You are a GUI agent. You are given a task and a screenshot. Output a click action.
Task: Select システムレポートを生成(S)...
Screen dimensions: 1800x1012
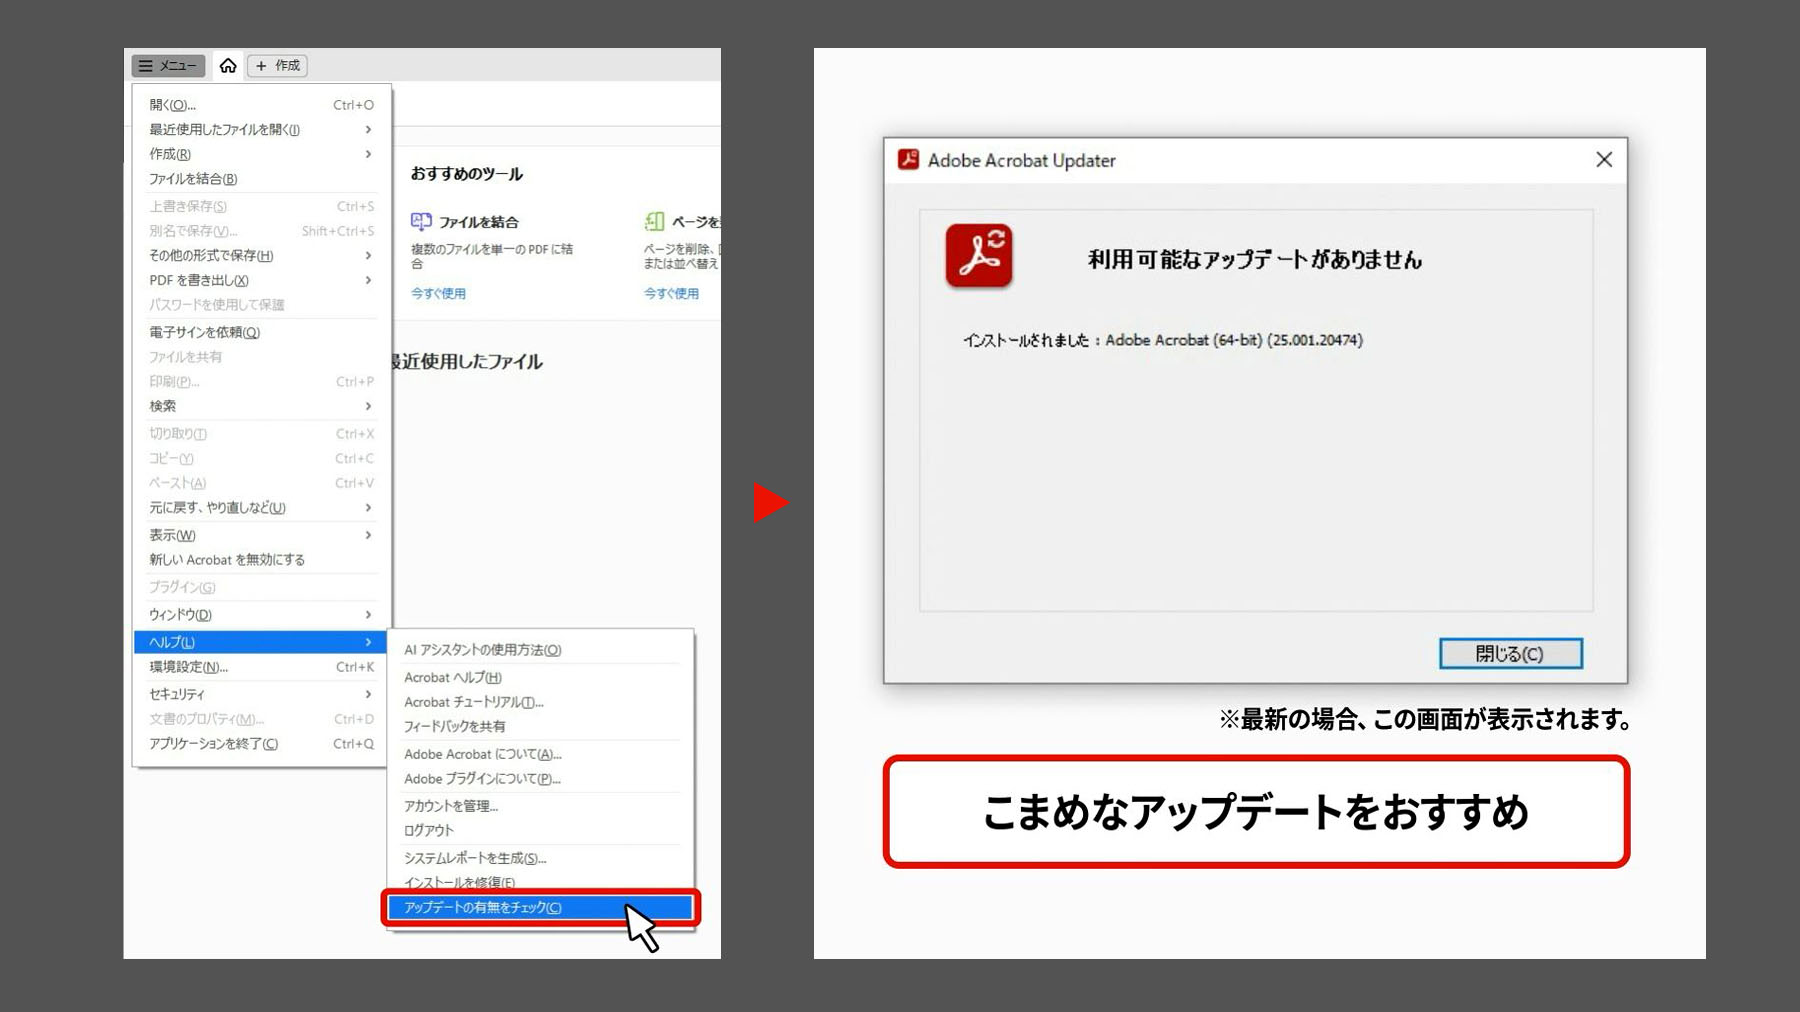tap(540, 858)
